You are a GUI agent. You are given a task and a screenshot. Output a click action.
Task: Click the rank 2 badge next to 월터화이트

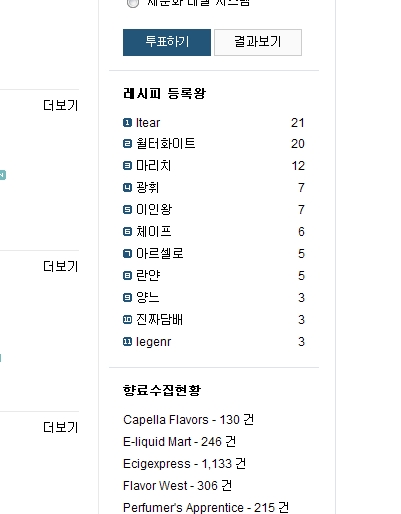[127, 144]
